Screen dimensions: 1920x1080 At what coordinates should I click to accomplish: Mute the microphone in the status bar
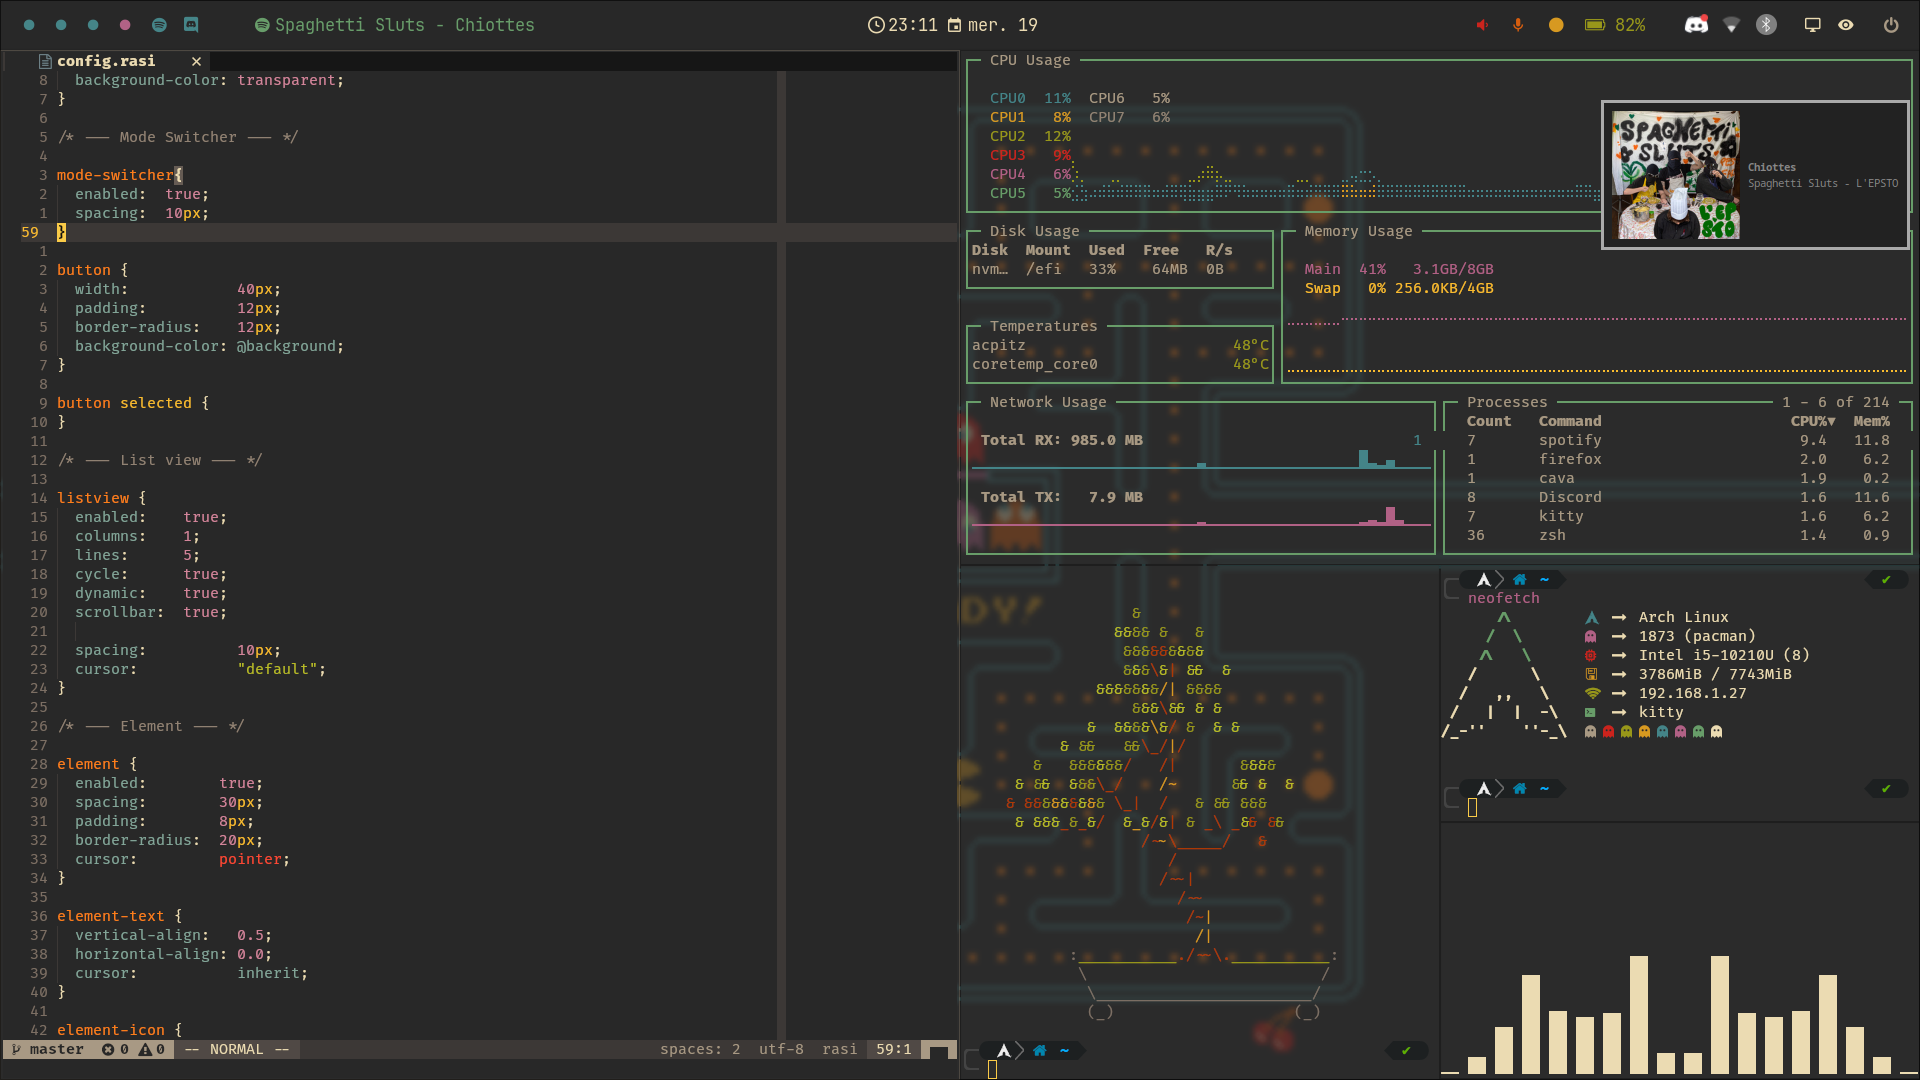[1518, 25]
